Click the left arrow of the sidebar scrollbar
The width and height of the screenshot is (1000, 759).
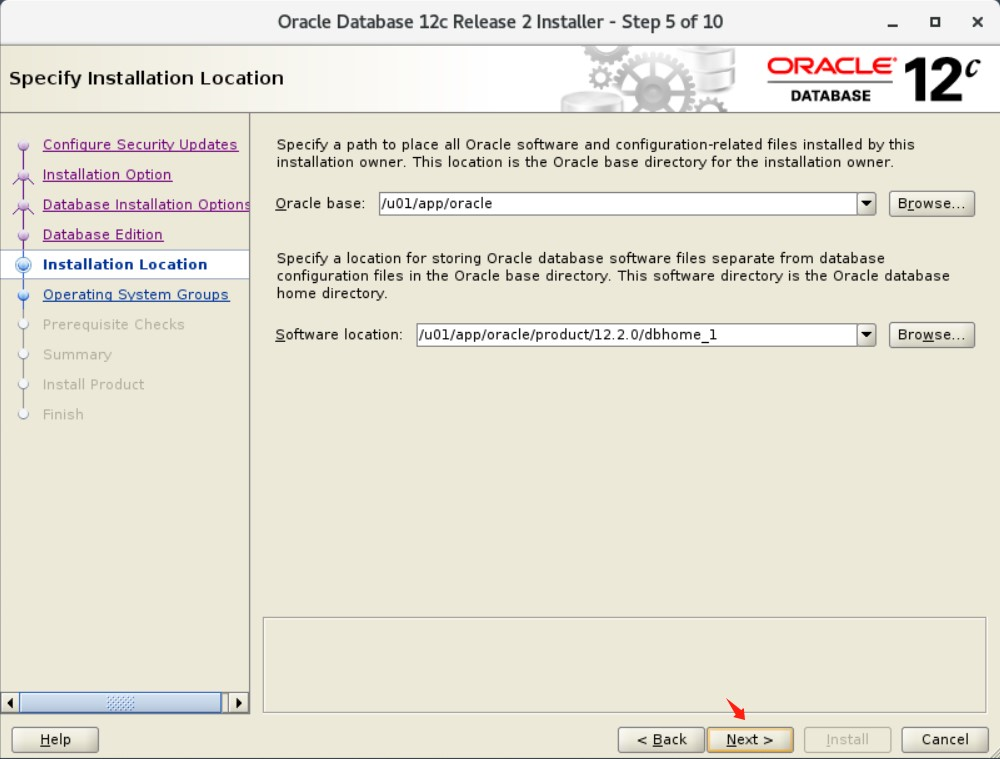[x=8, y=703]
